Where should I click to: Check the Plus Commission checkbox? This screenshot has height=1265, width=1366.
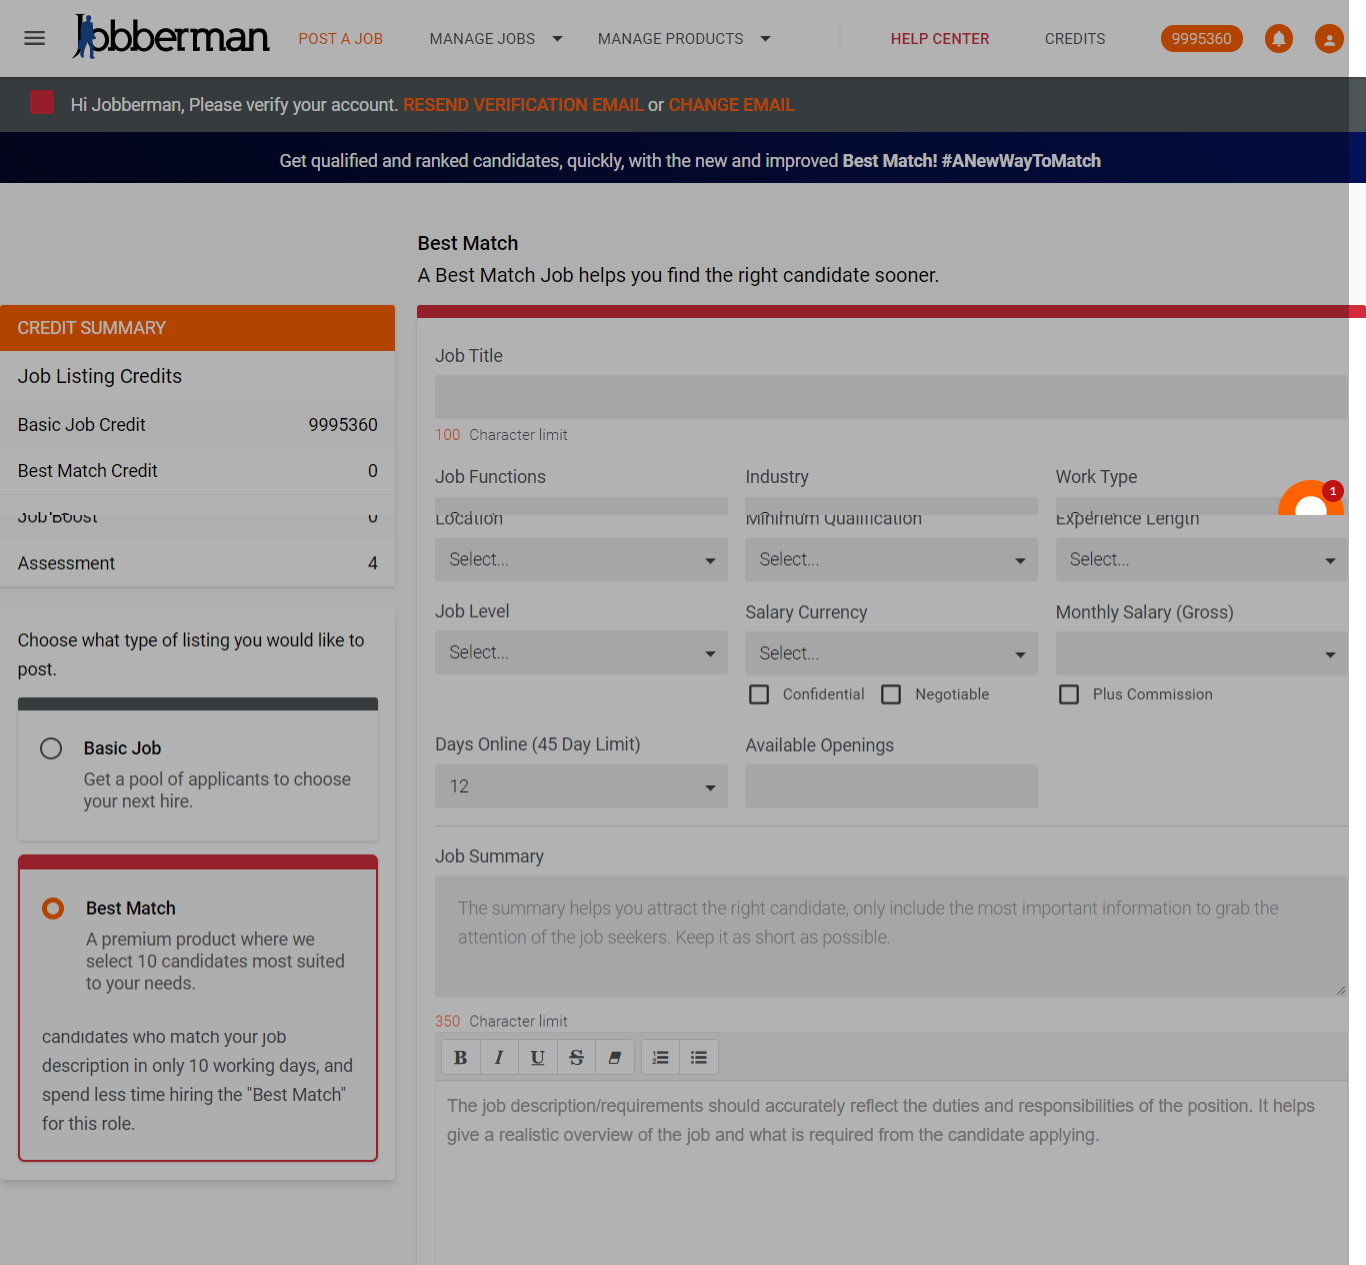tap(1069, 694)
